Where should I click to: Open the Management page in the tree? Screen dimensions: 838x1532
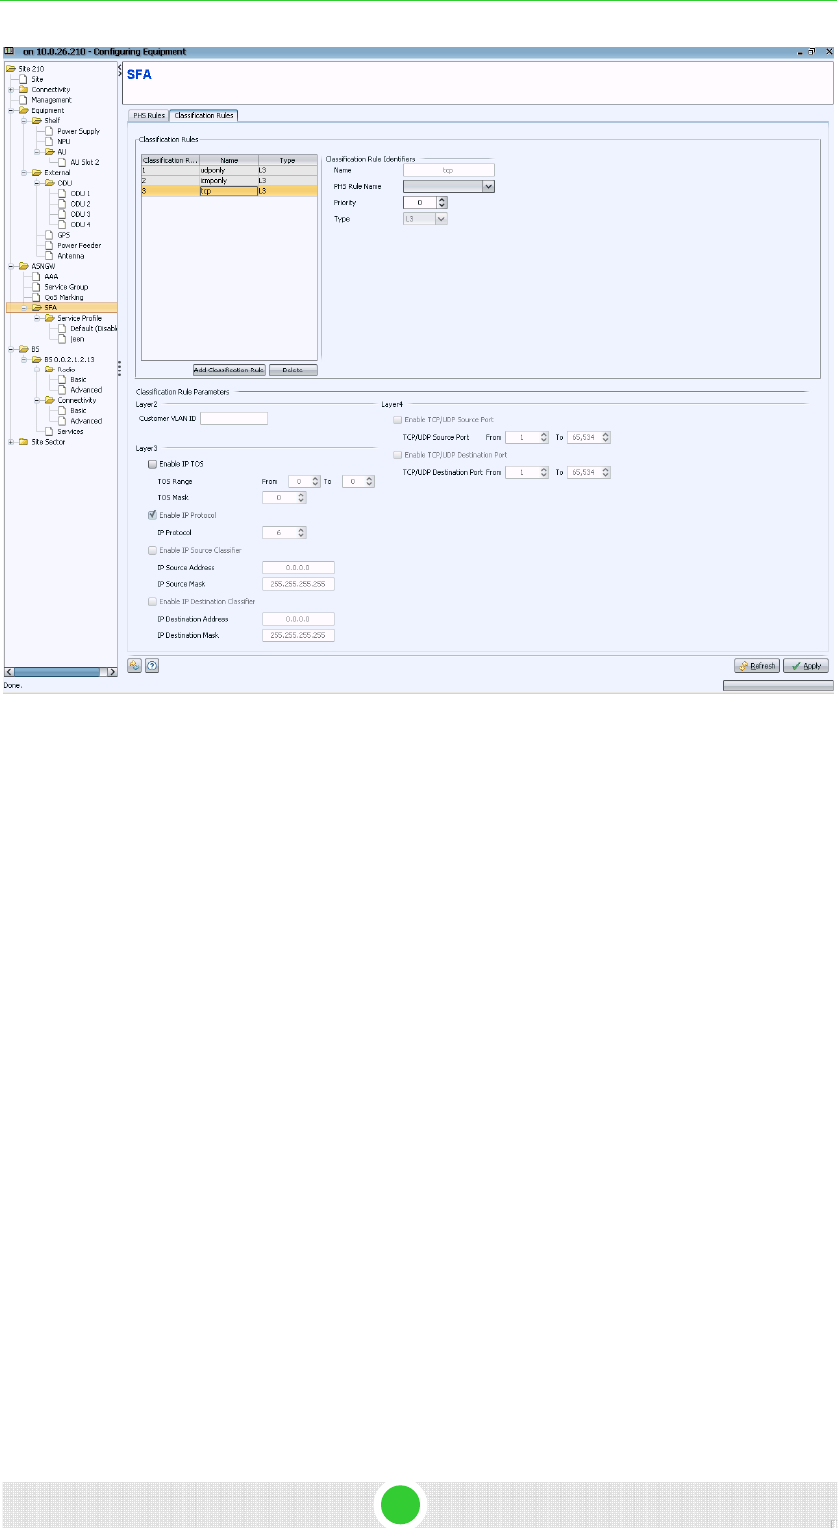pos(45,100)
